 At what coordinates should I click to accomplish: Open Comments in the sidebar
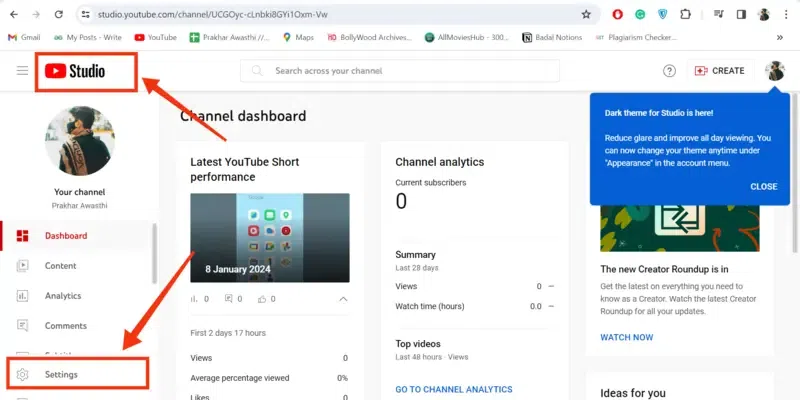77,326
